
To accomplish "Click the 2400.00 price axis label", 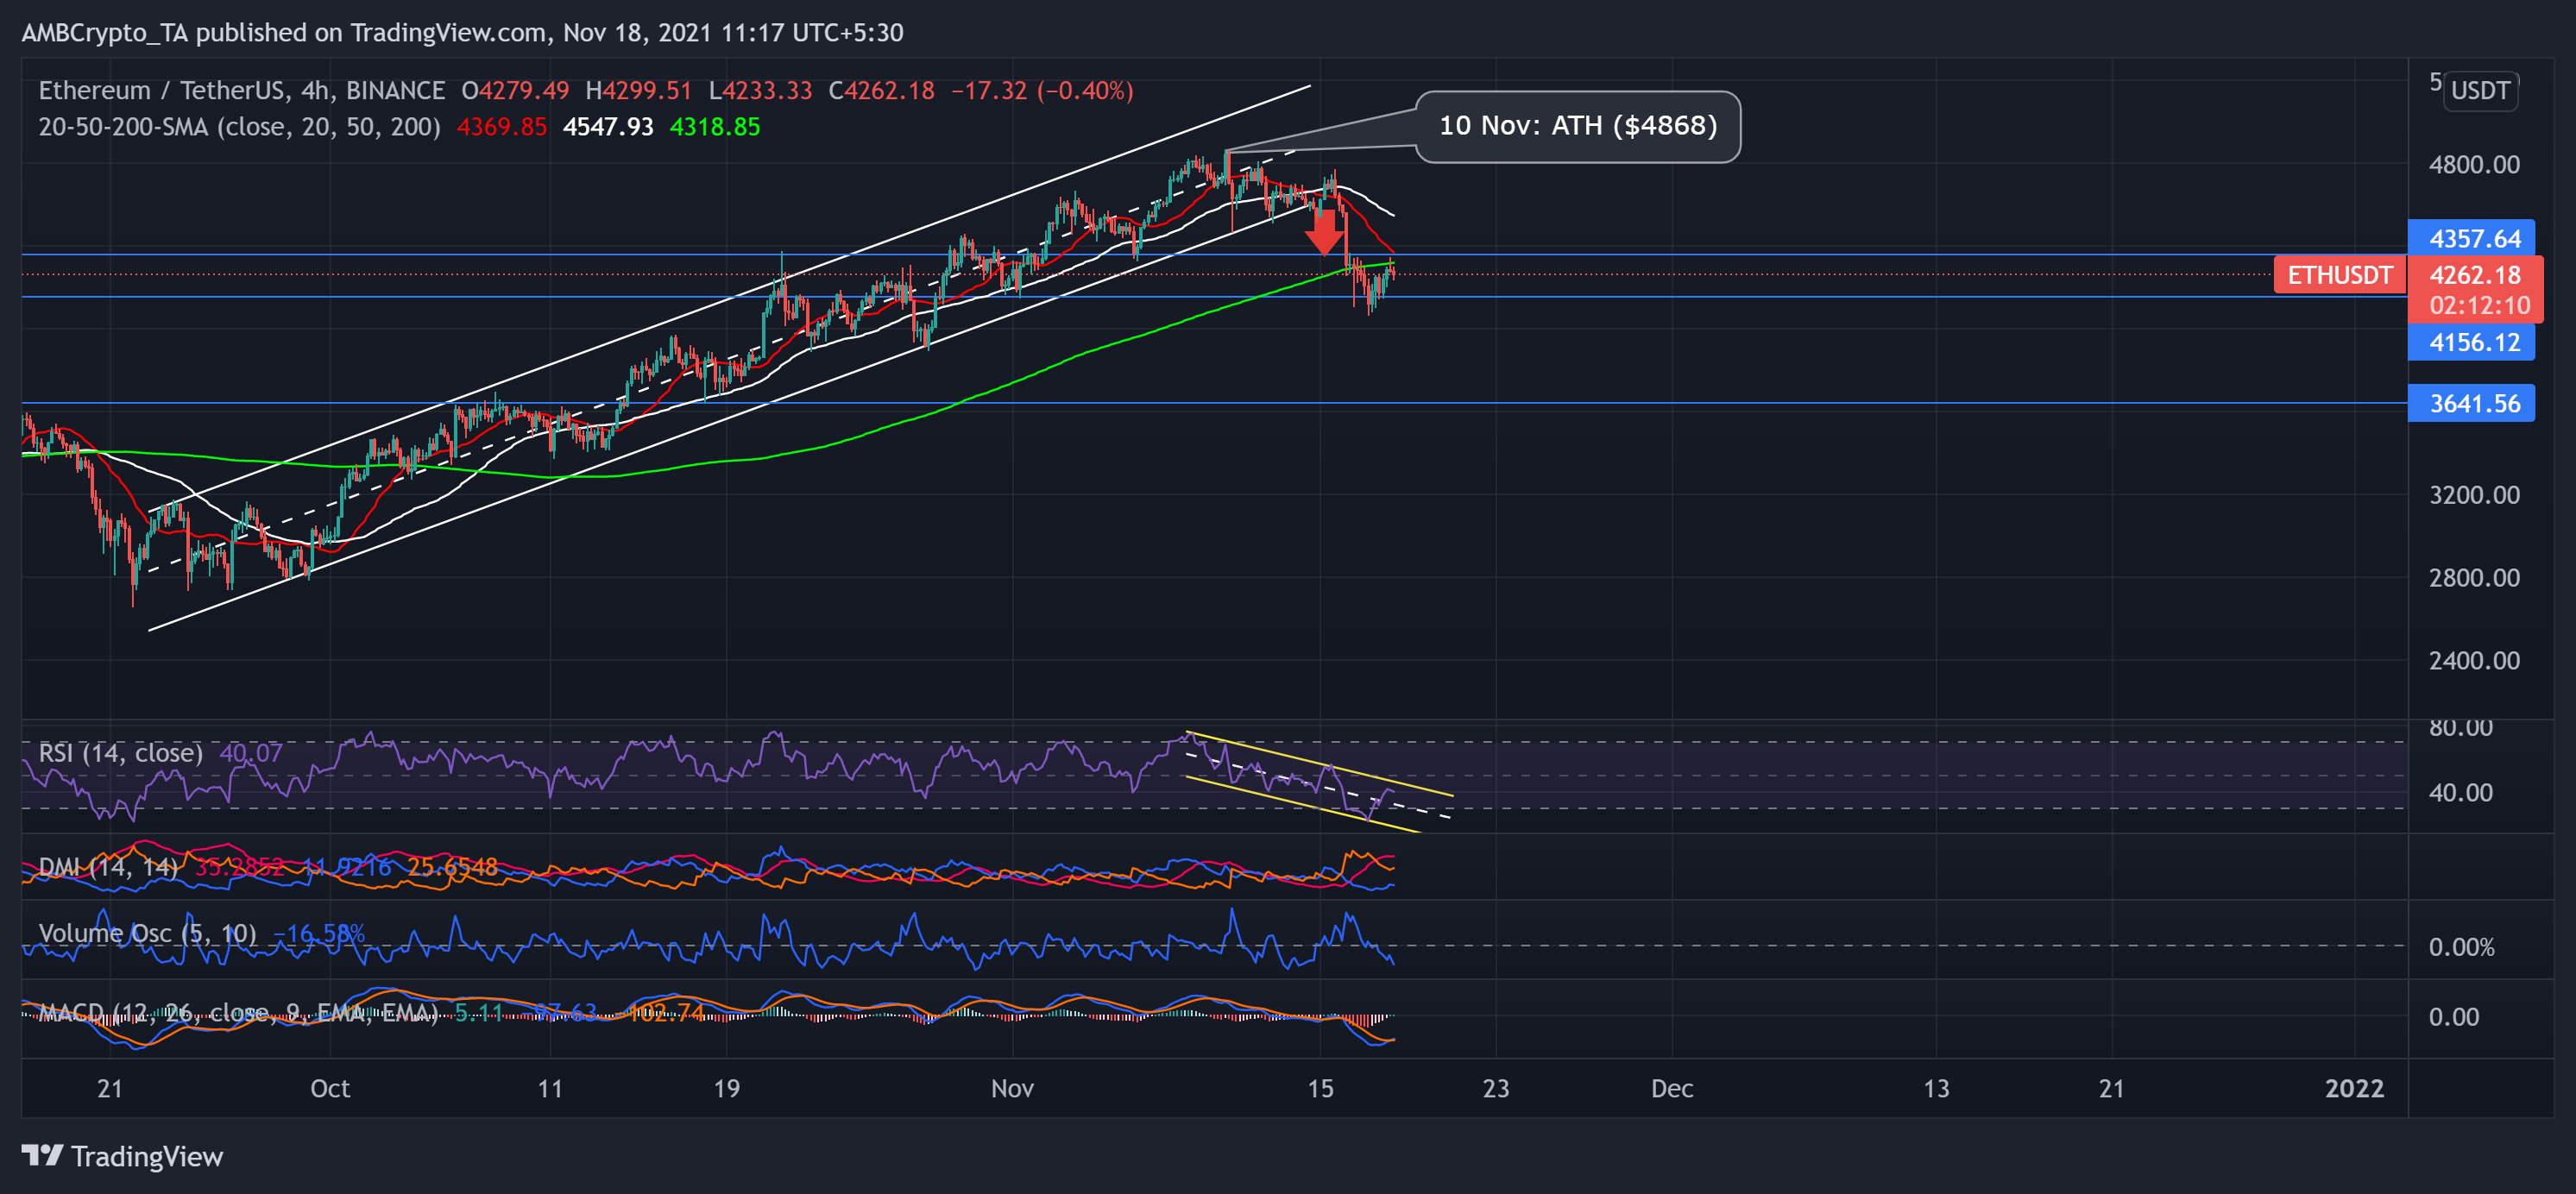I will 2474,660.
